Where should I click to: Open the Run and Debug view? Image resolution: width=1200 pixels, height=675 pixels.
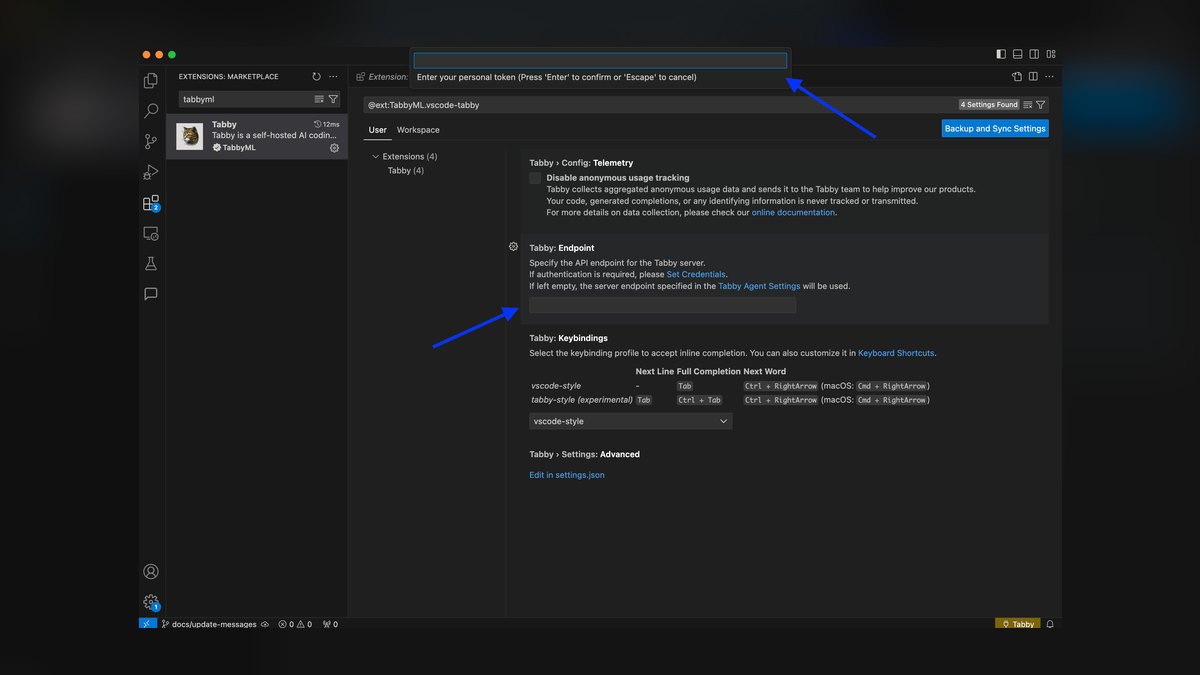151,172
